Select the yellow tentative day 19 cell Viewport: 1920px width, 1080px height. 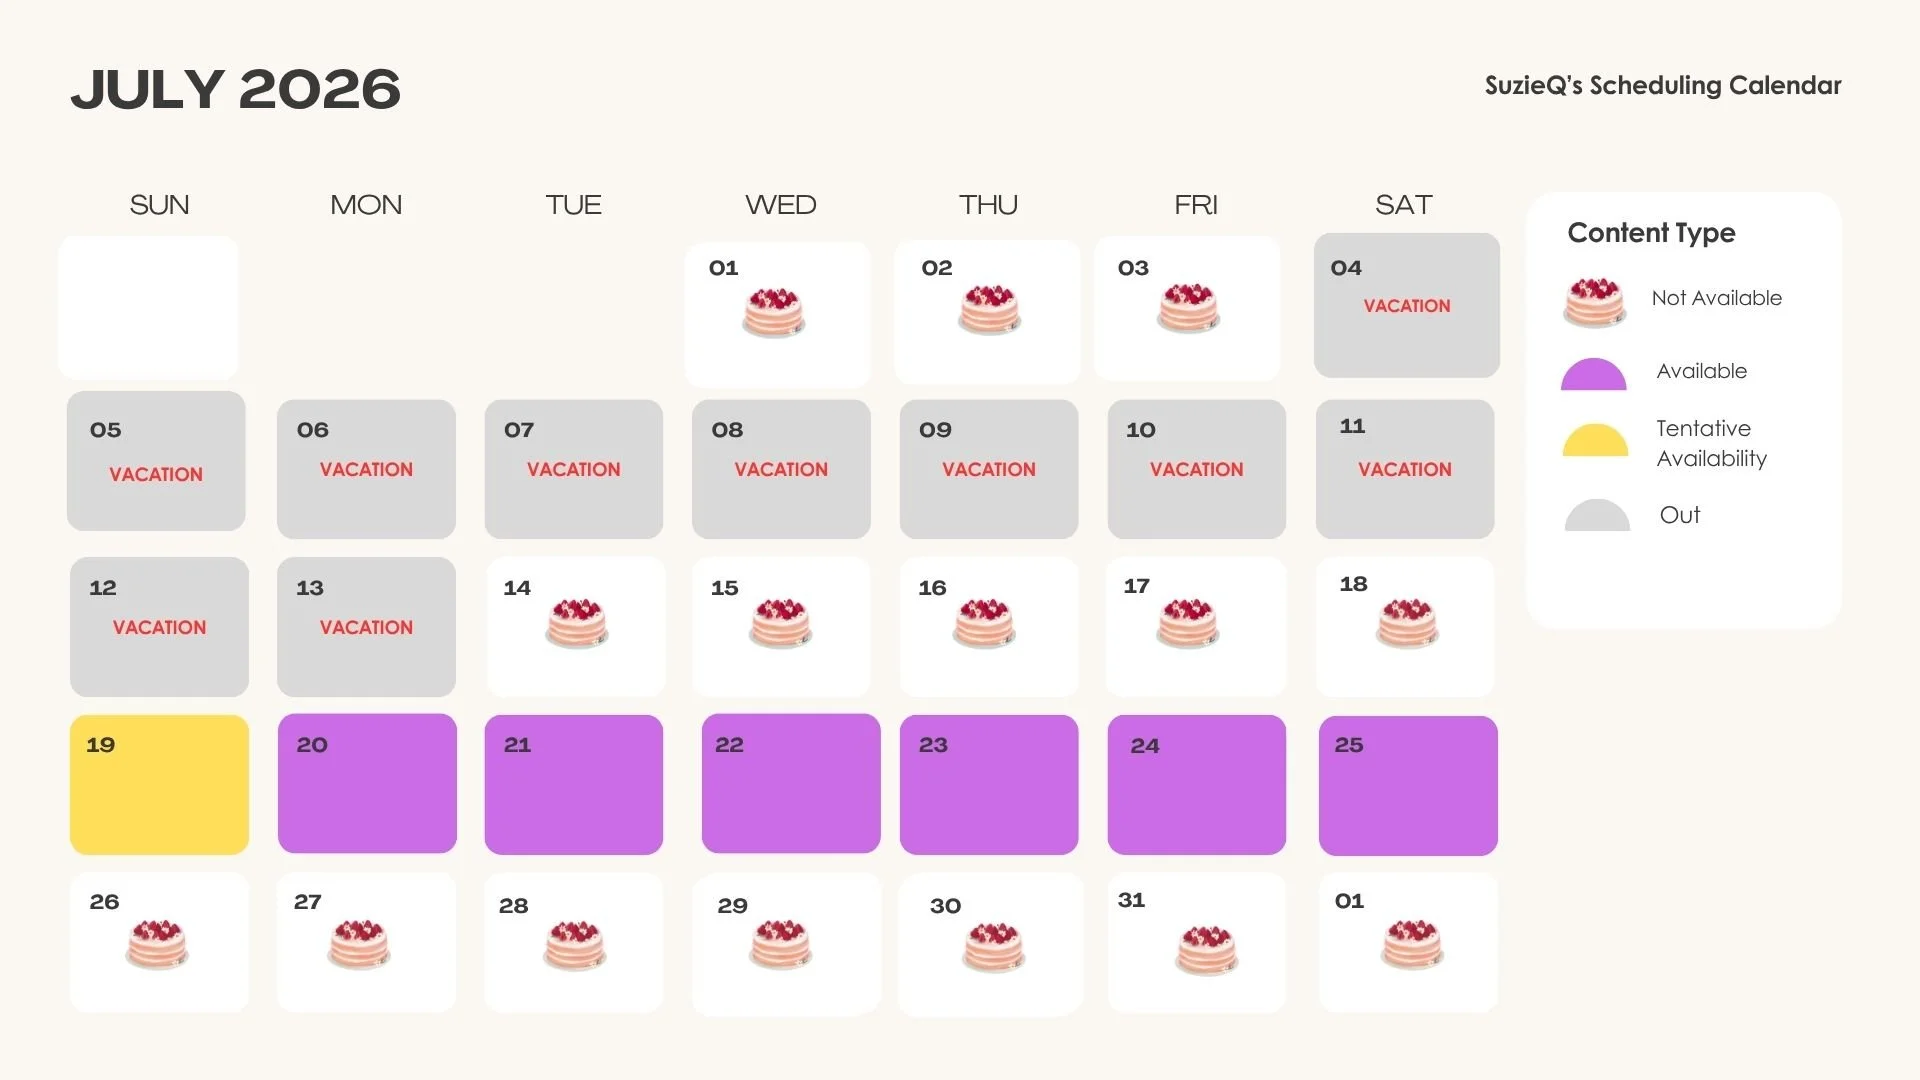[x=159, y=785]
